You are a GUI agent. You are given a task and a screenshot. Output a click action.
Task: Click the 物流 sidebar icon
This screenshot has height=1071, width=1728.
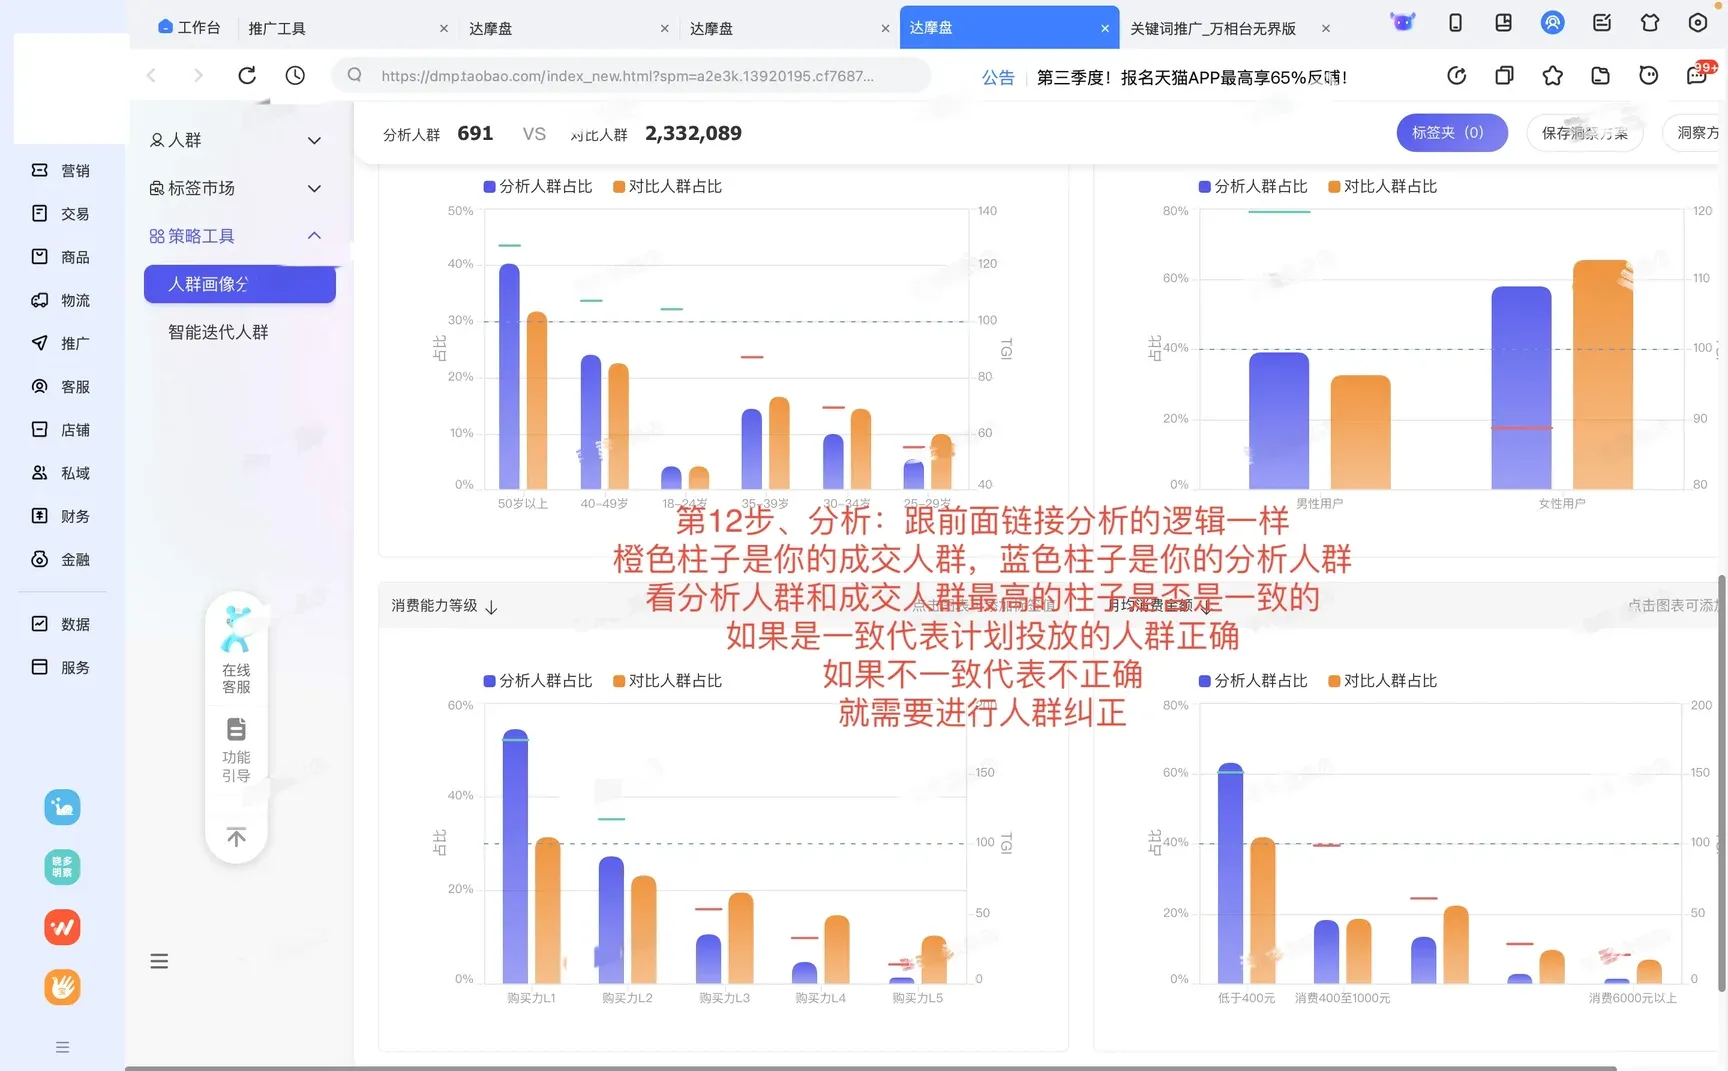point(62,300)
